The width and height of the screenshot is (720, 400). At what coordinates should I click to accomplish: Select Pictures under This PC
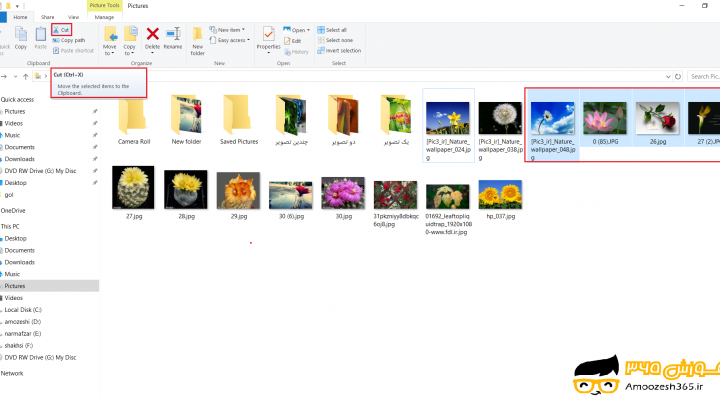(15, 286)
